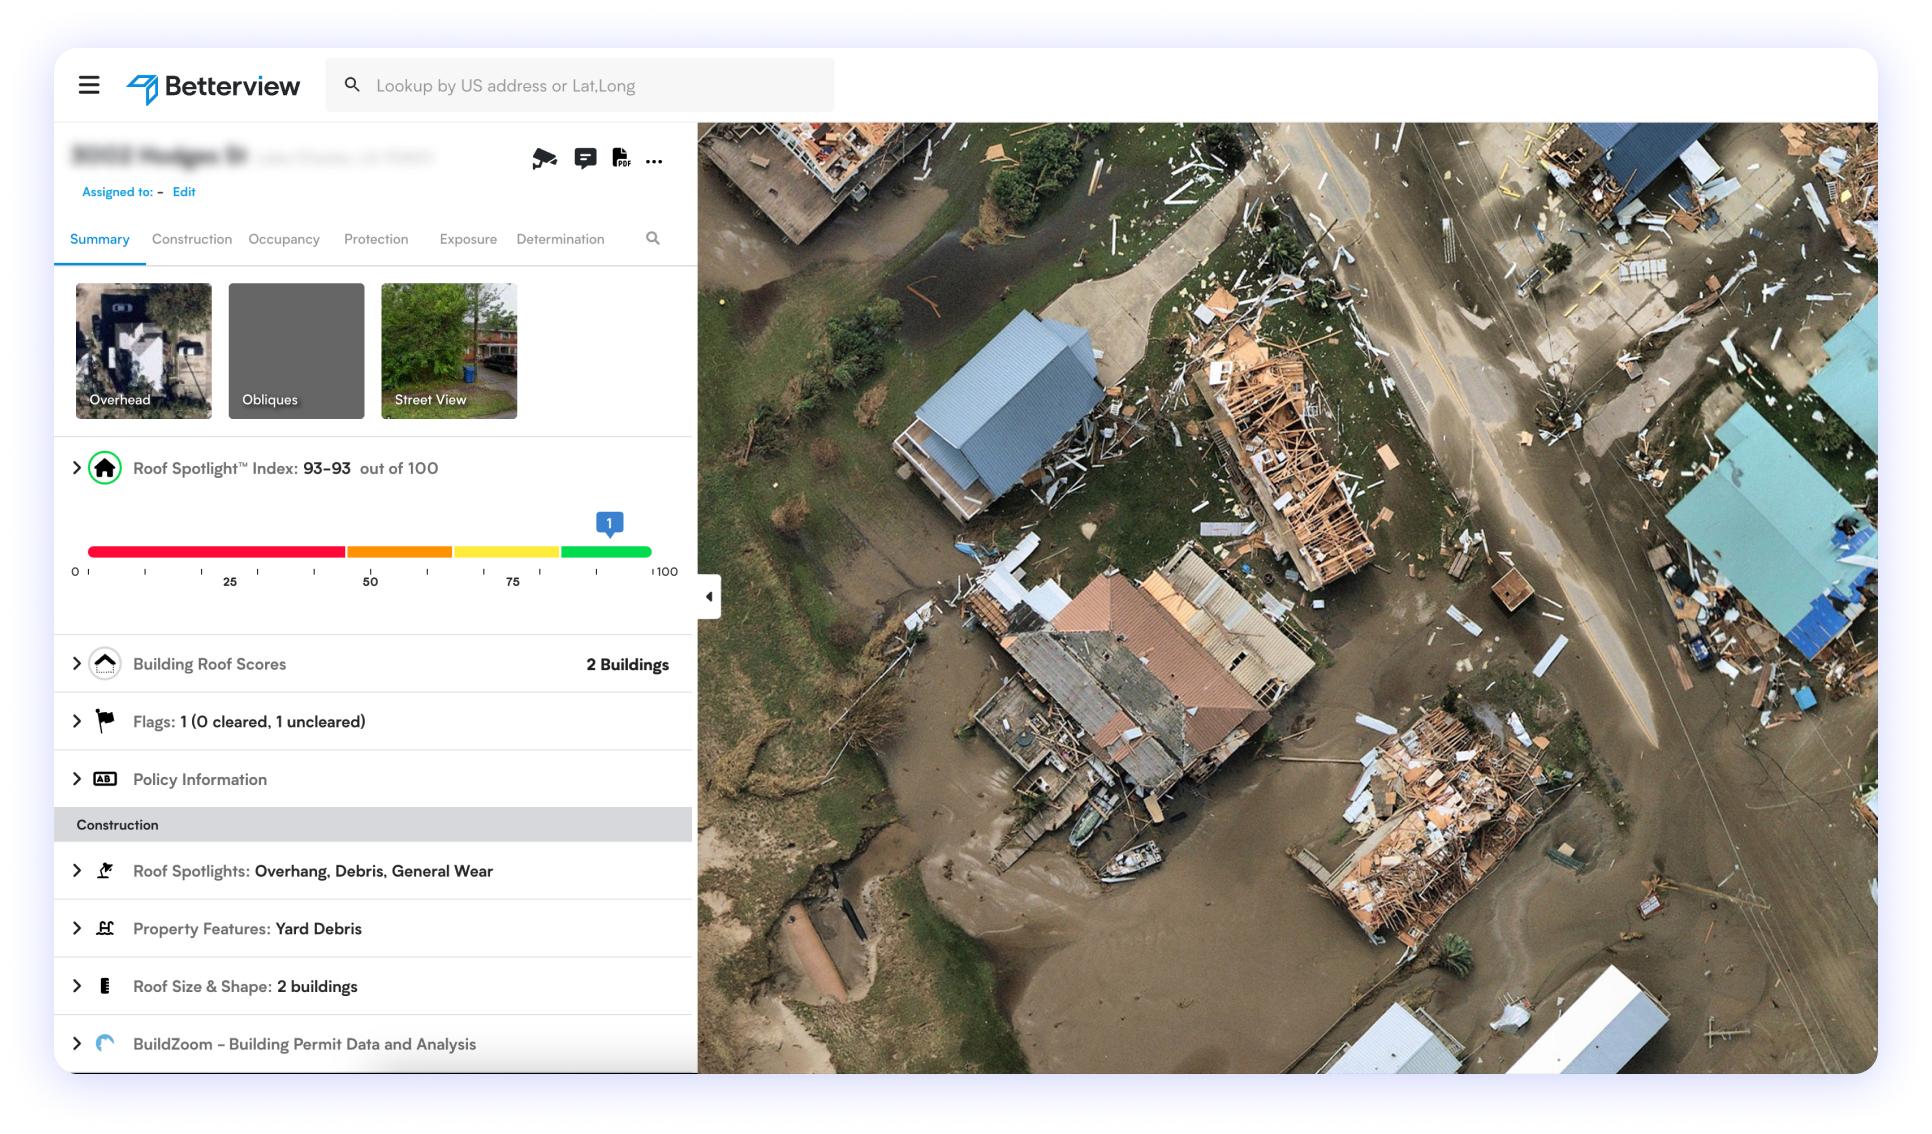1932x1134 pixels.
Task: Open the Occupancy tab
Action: click(284, 239)
